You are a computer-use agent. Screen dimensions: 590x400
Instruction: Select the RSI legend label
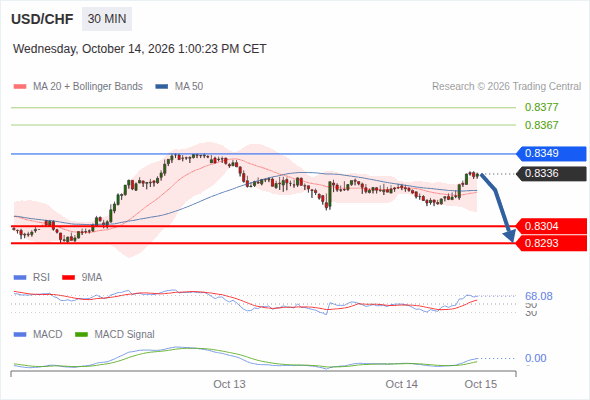pos(41,278)
